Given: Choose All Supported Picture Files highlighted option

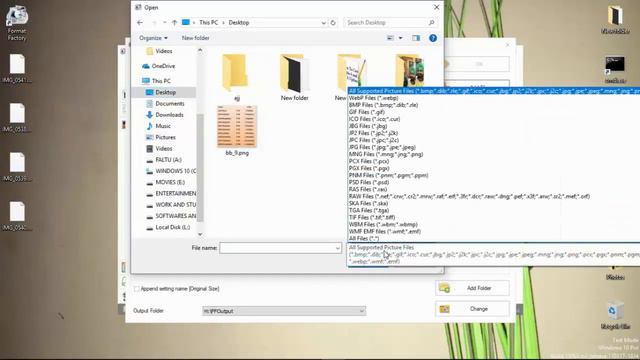Looking at the screenshot, I should click(494, 91).
